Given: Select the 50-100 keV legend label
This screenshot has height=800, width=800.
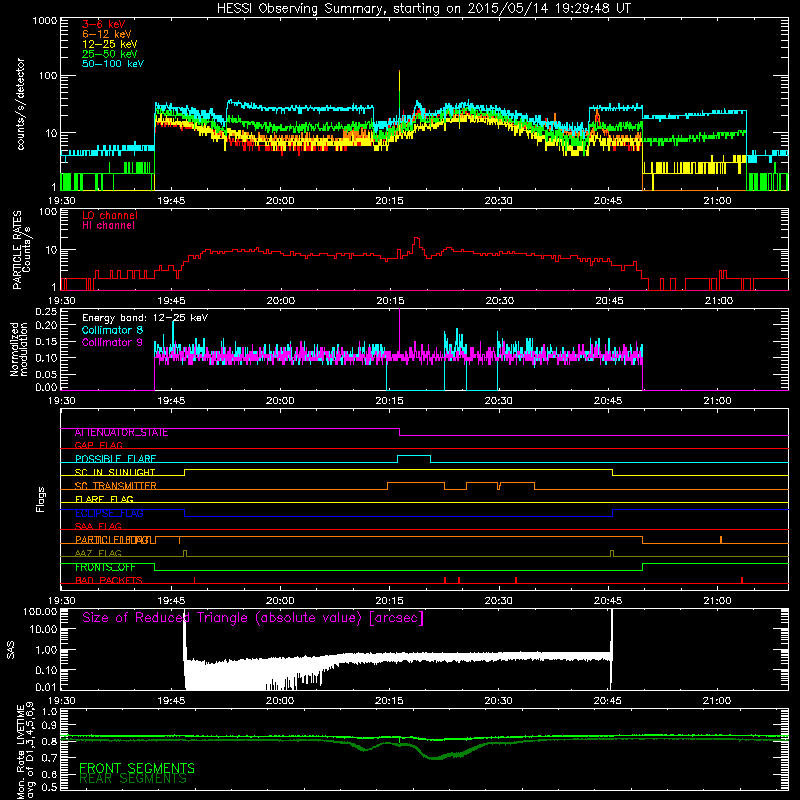Looking at the screenshot, I should click(113, 64).
